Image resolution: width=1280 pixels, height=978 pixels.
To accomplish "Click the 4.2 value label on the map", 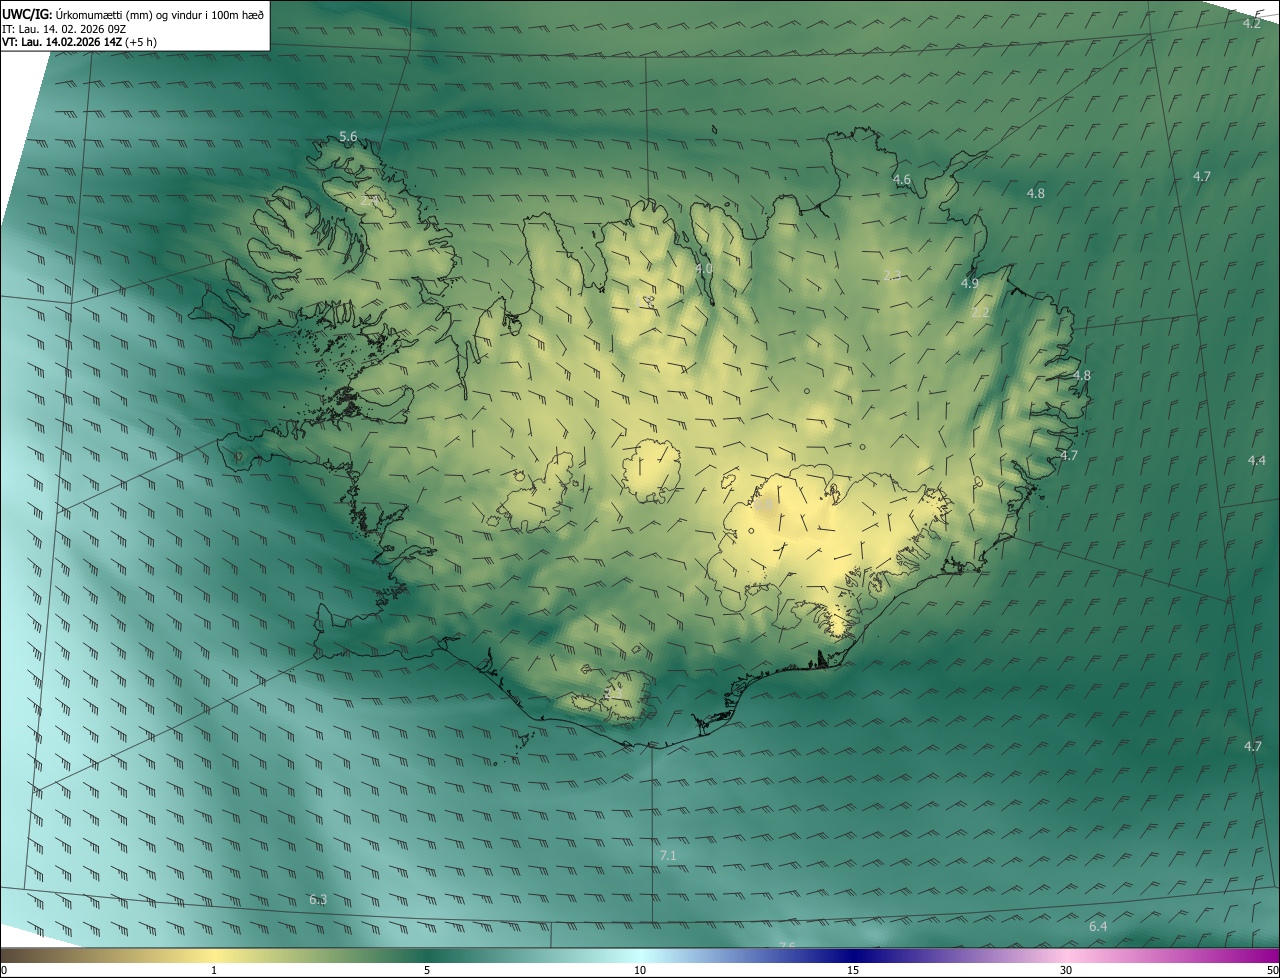I will coord(1252,23).
